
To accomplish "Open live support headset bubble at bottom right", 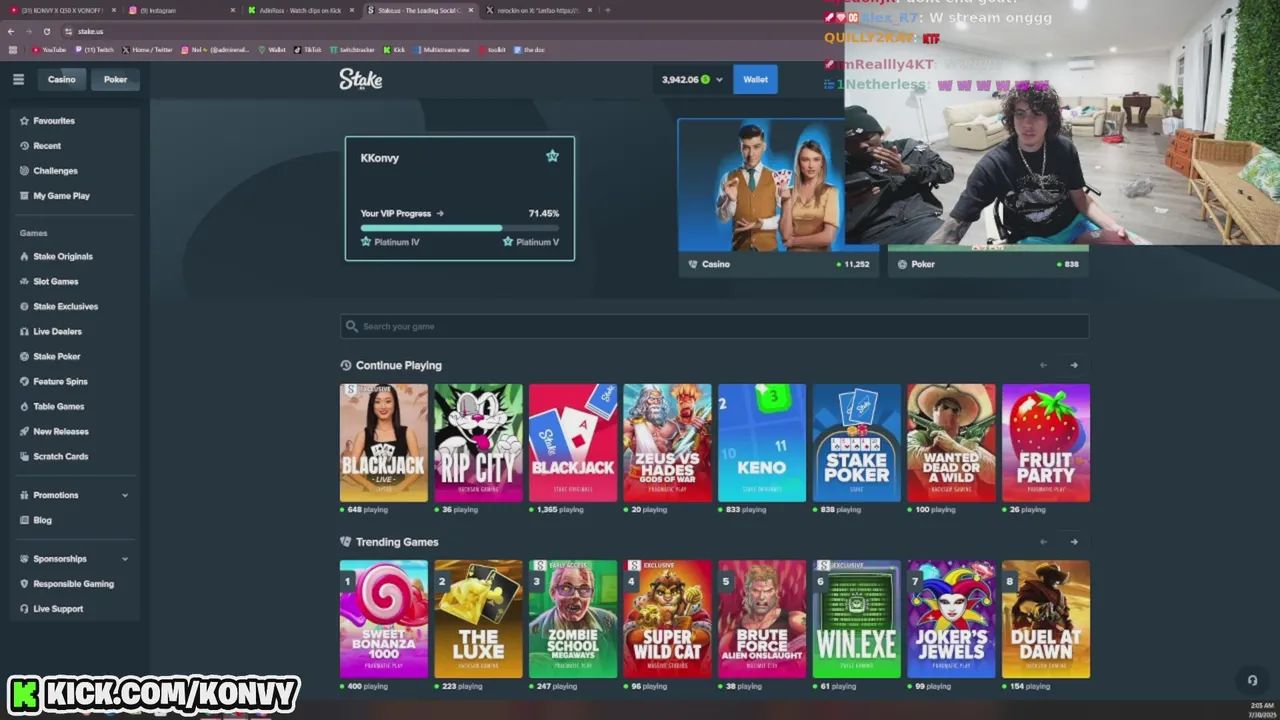I will click(1251, 680).
